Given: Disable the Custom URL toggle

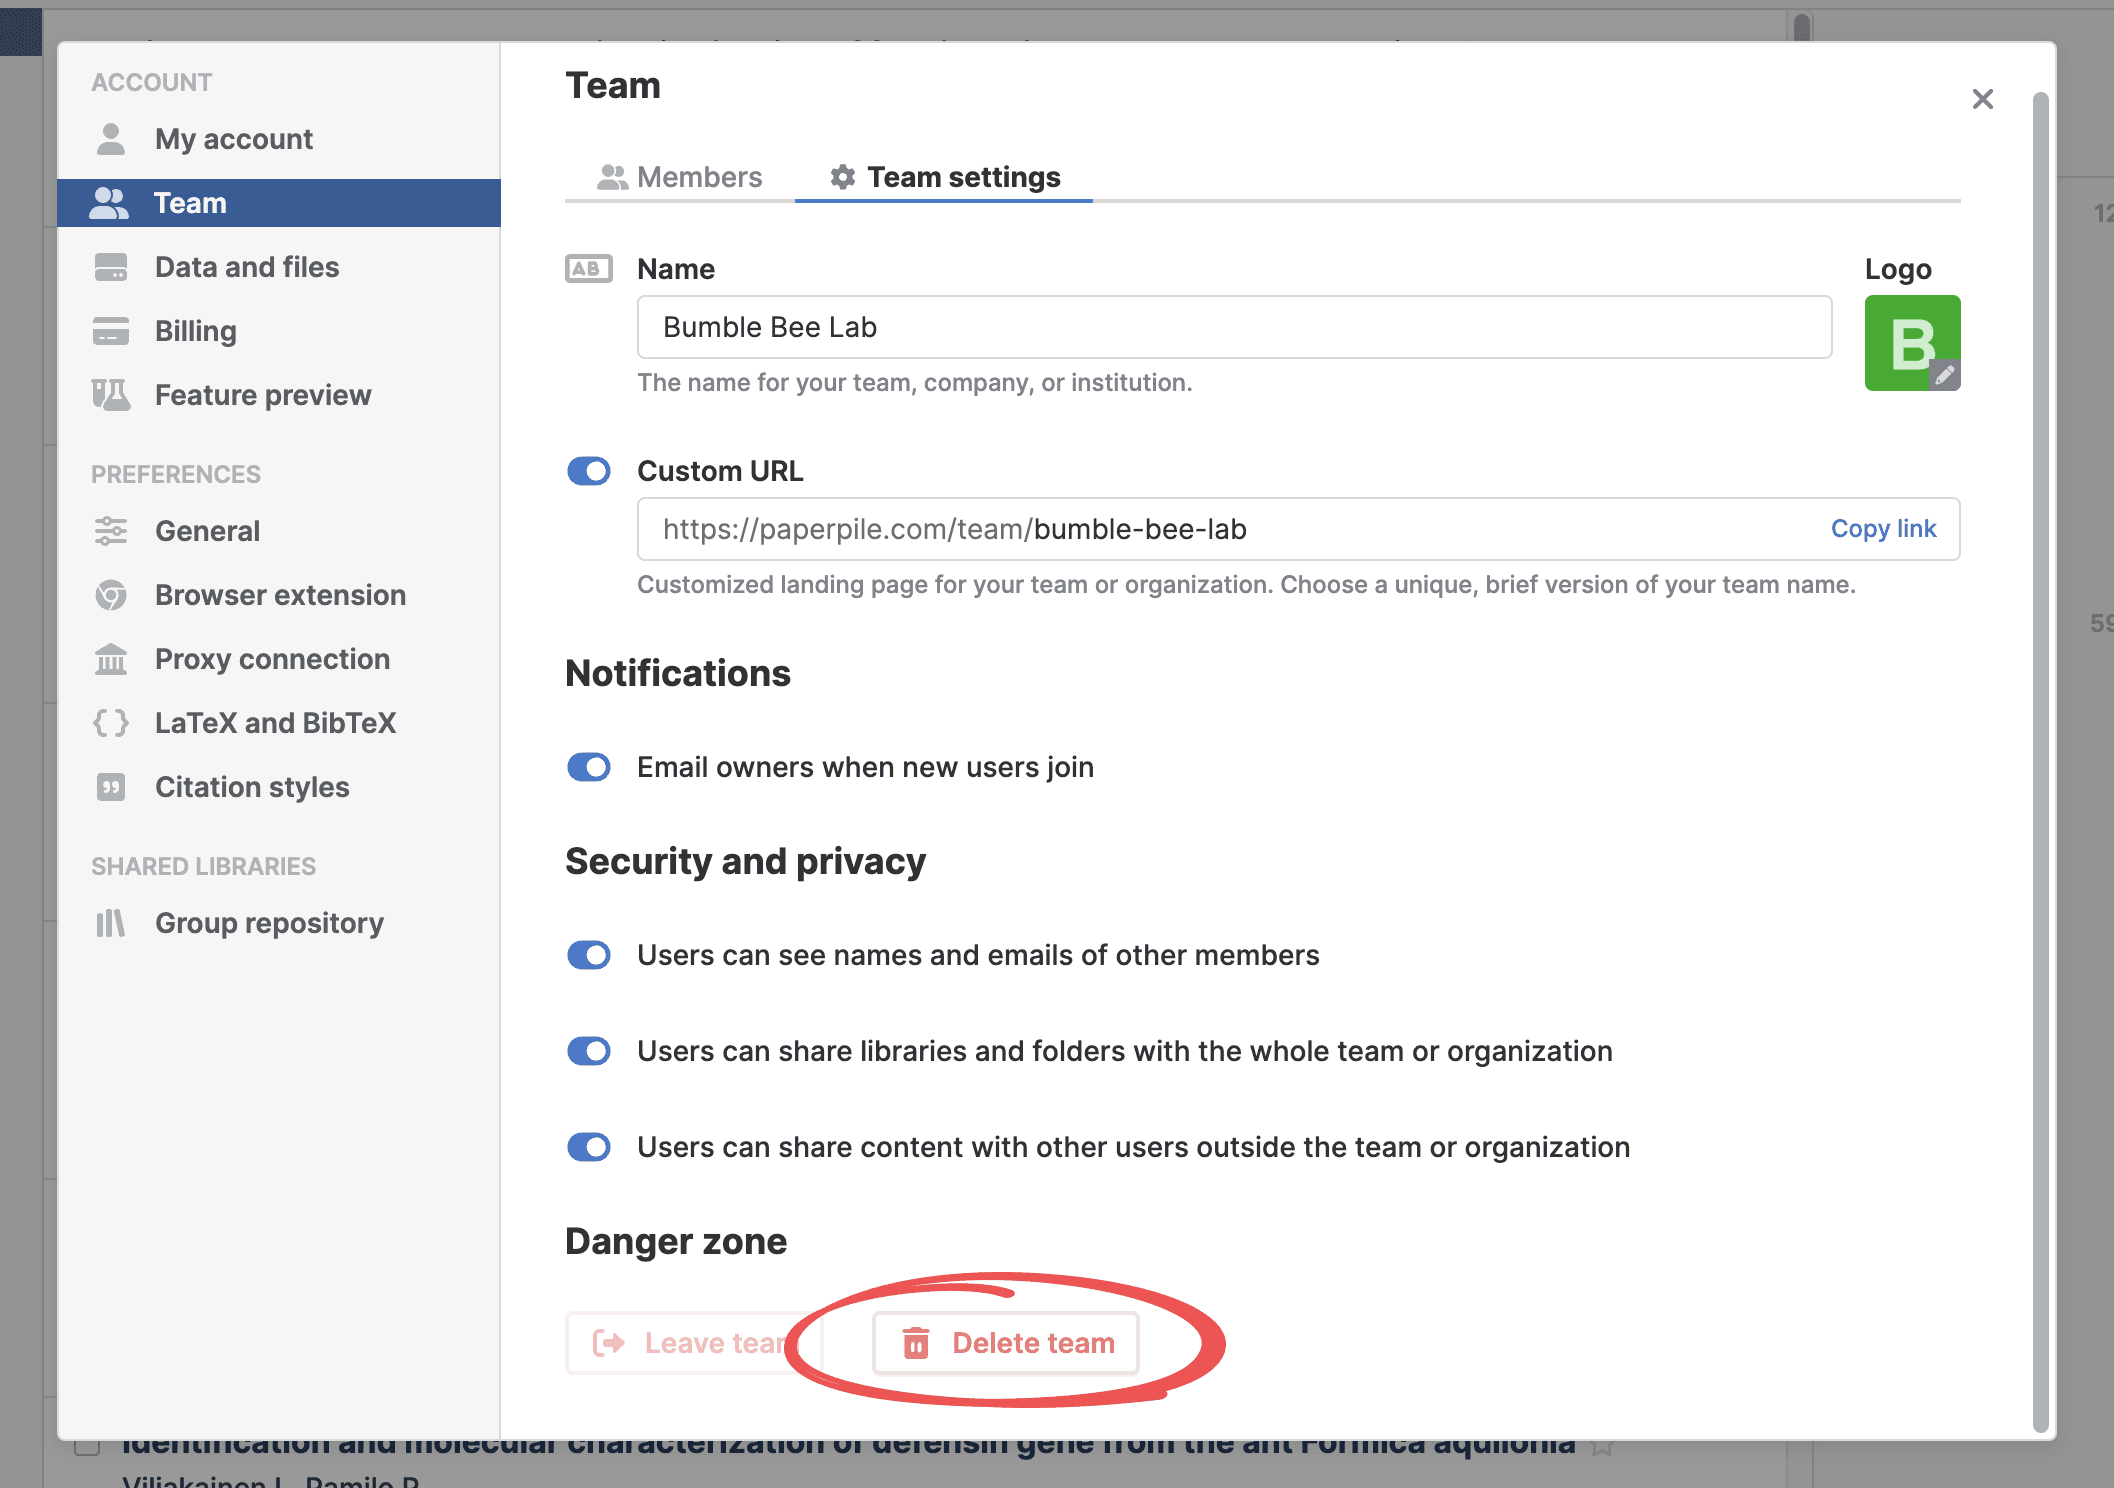Looking at the screenshot, I should (589, 471).
